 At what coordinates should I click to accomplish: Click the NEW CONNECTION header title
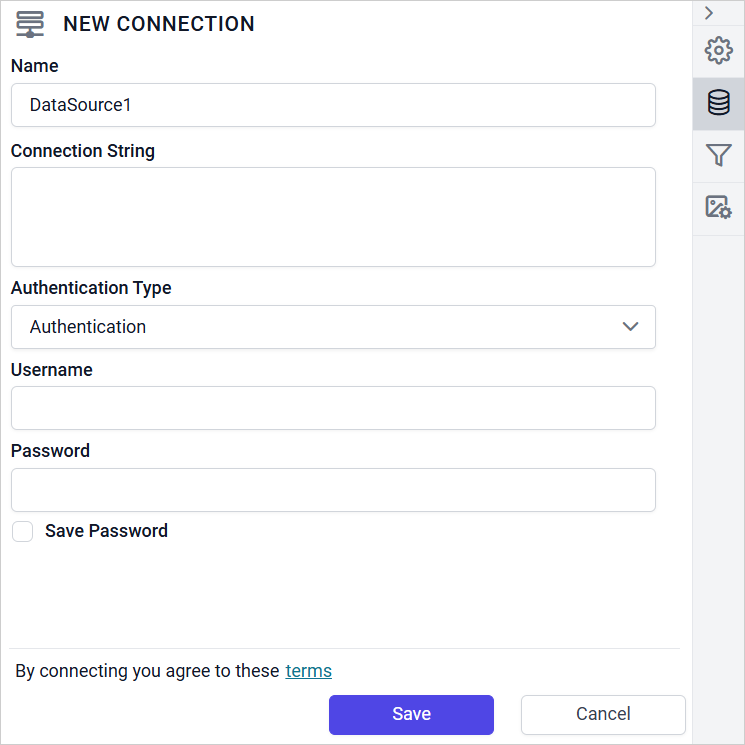159,24
